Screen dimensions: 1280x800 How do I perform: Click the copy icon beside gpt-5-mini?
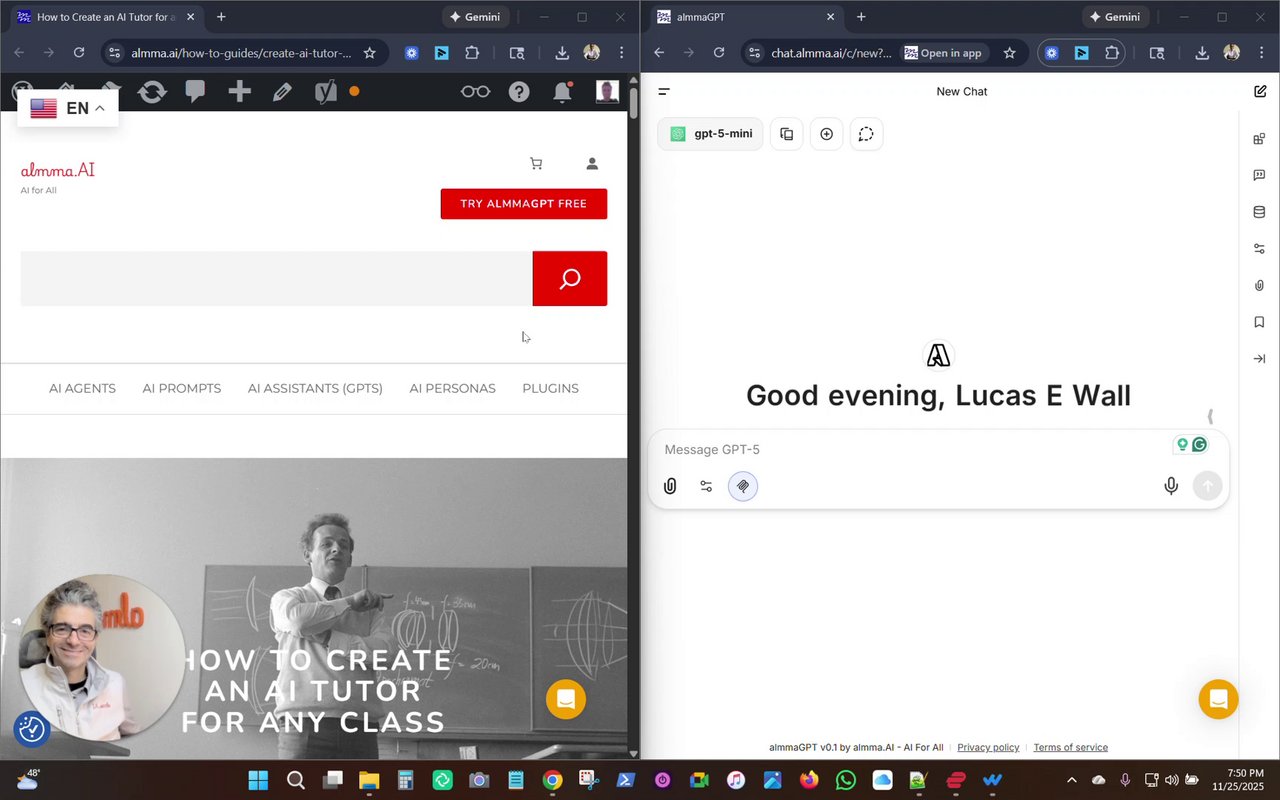(x=787, y=134)
